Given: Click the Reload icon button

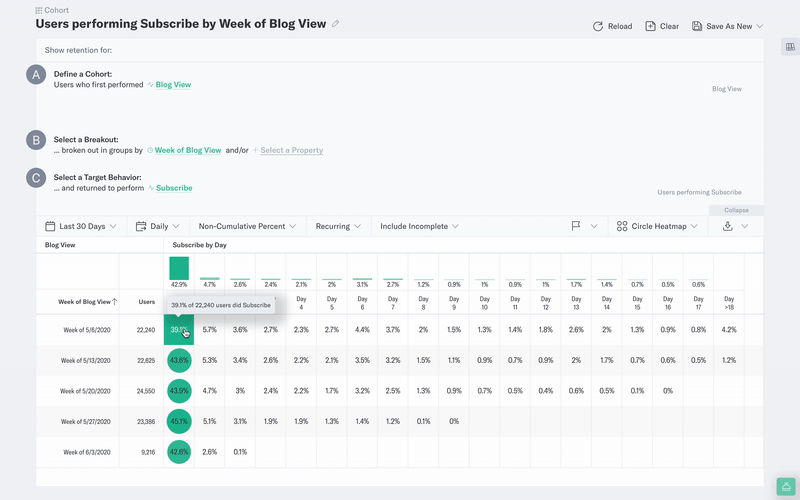Looking at the screenshot, I should 597,26.
